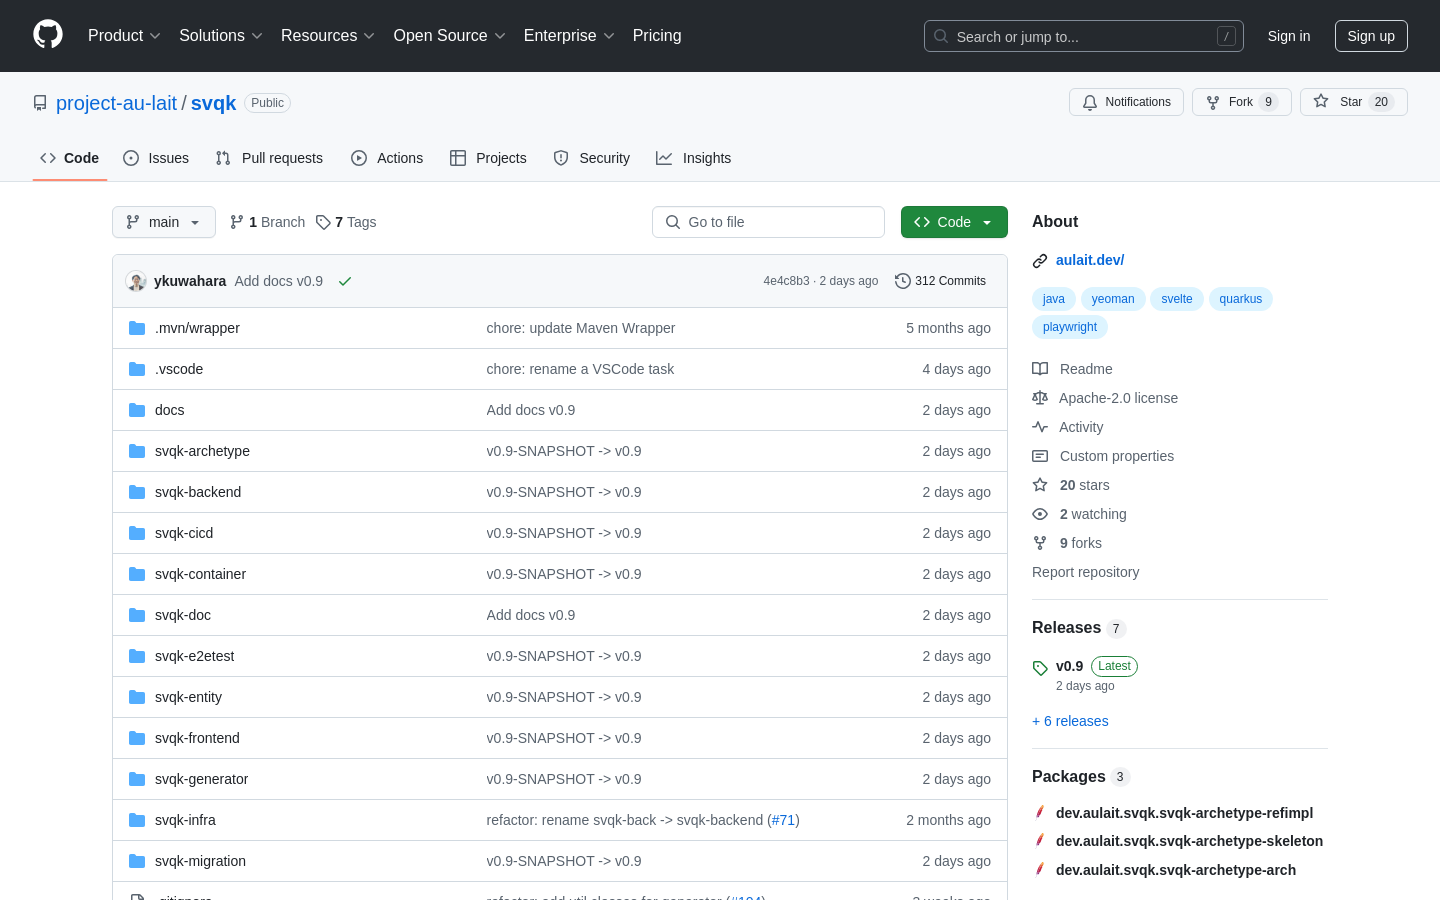Open the 312 Commits link
This screenshot has width=1440, height=900.
pyautogui.click(x=940, y=281)
